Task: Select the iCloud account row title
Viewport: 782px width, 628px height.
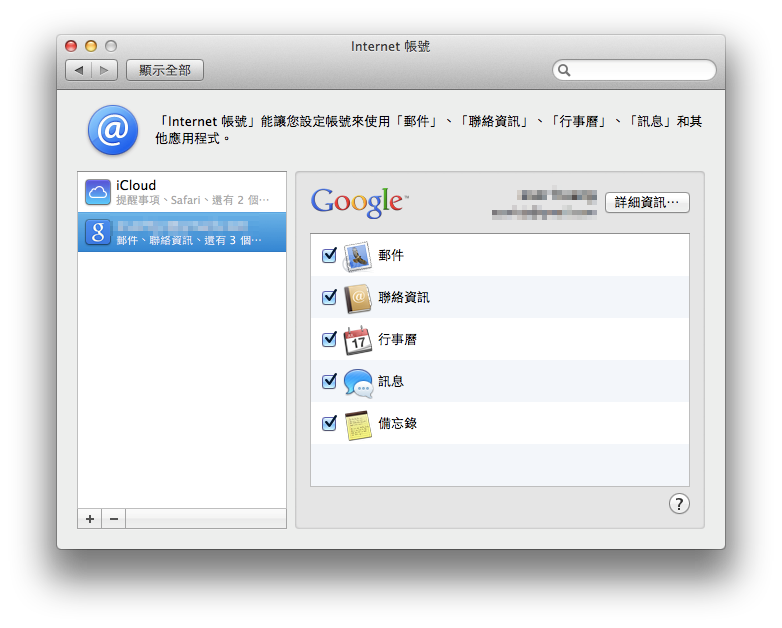Action: (x=136, y=186)
